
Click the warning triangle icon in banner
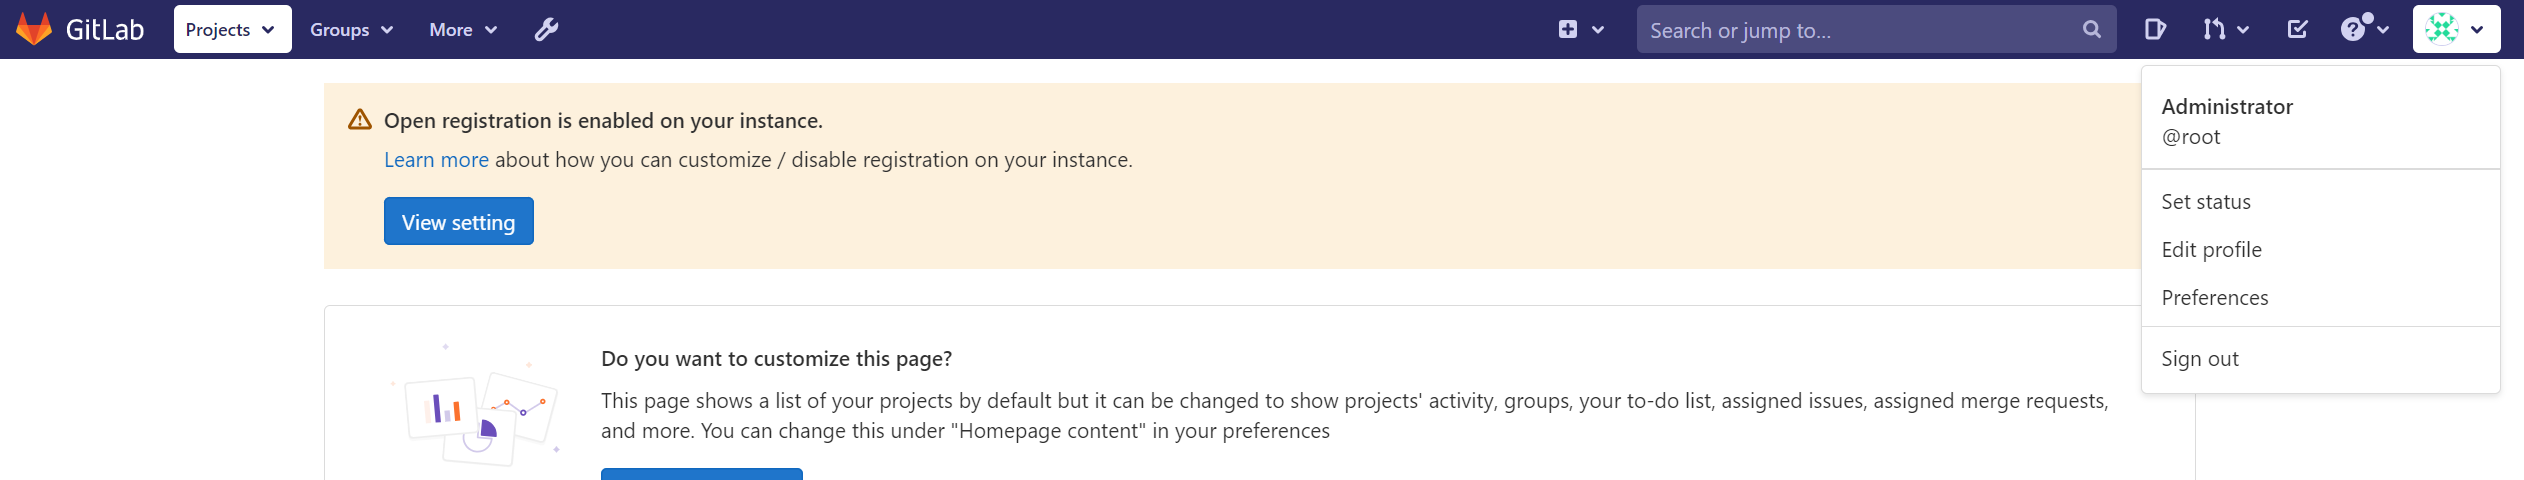tap(360, 120)
